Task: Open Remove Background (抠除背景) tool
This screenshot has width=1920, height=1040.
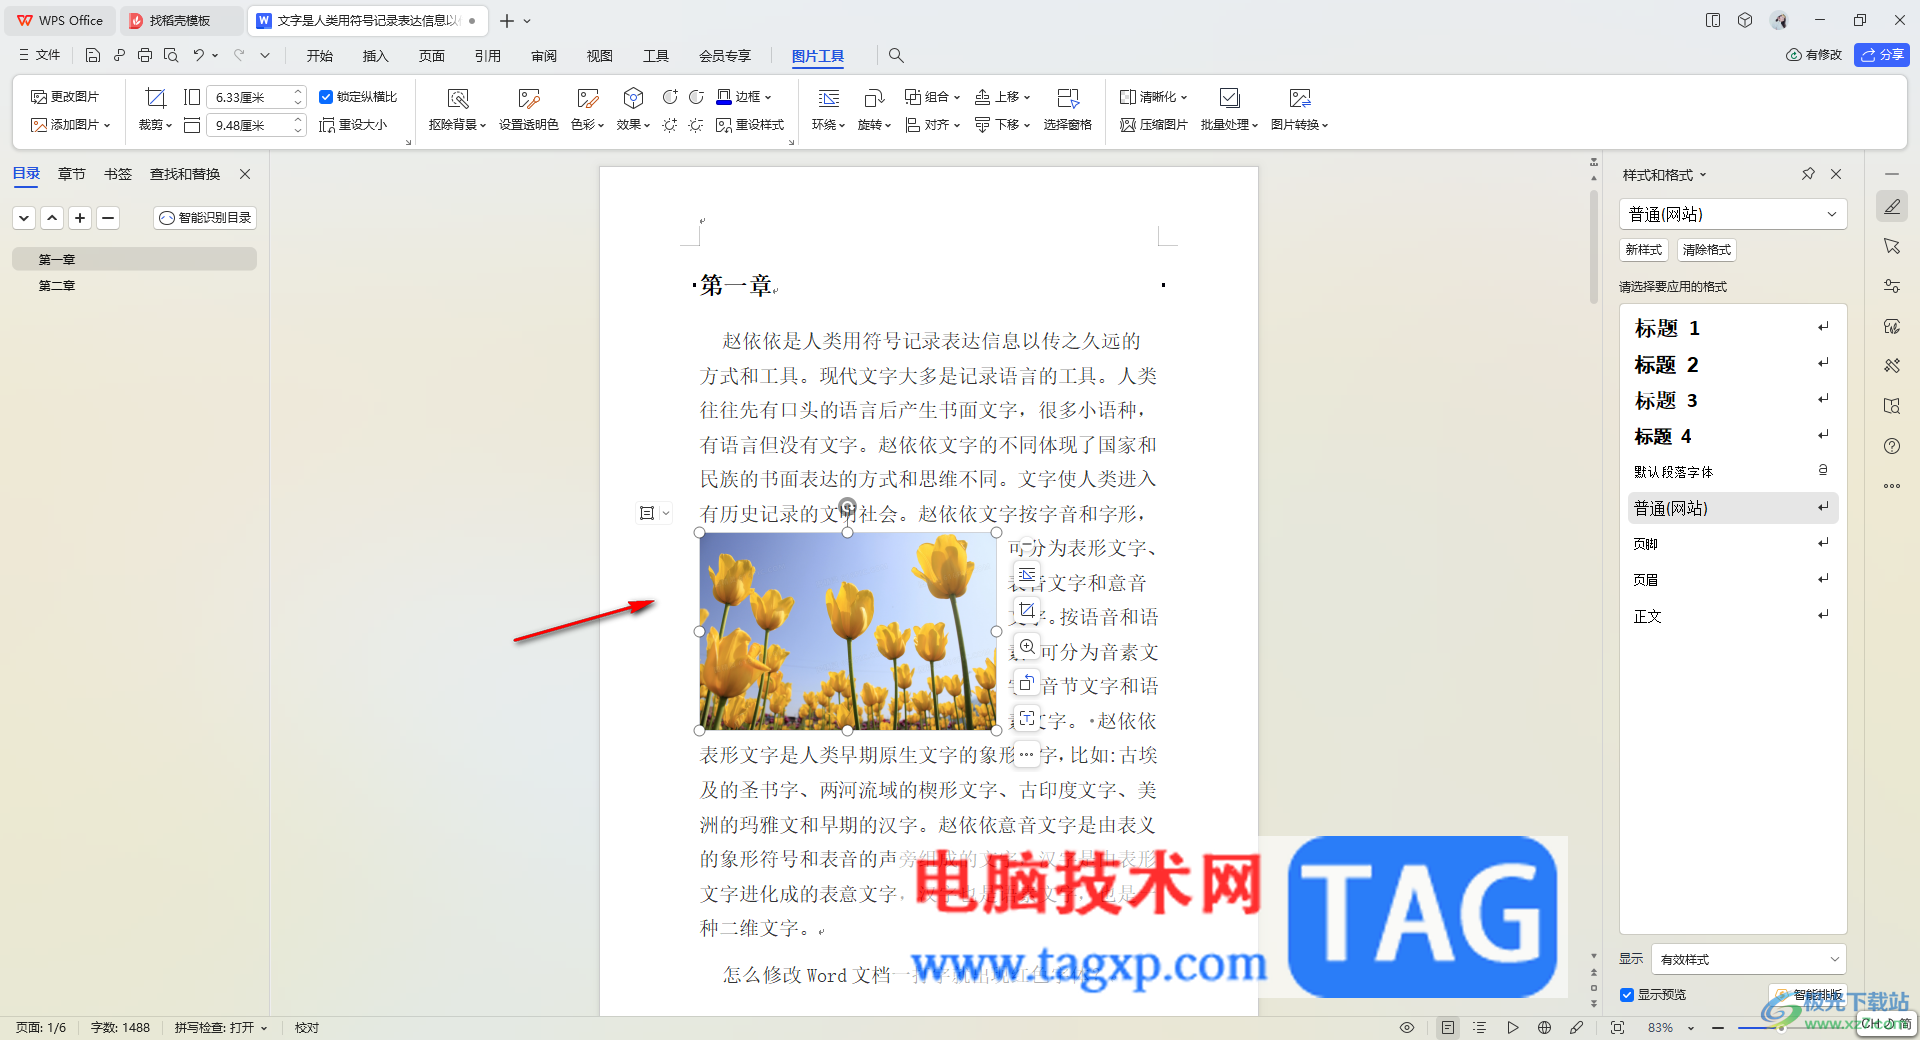Action: [457, 110]
